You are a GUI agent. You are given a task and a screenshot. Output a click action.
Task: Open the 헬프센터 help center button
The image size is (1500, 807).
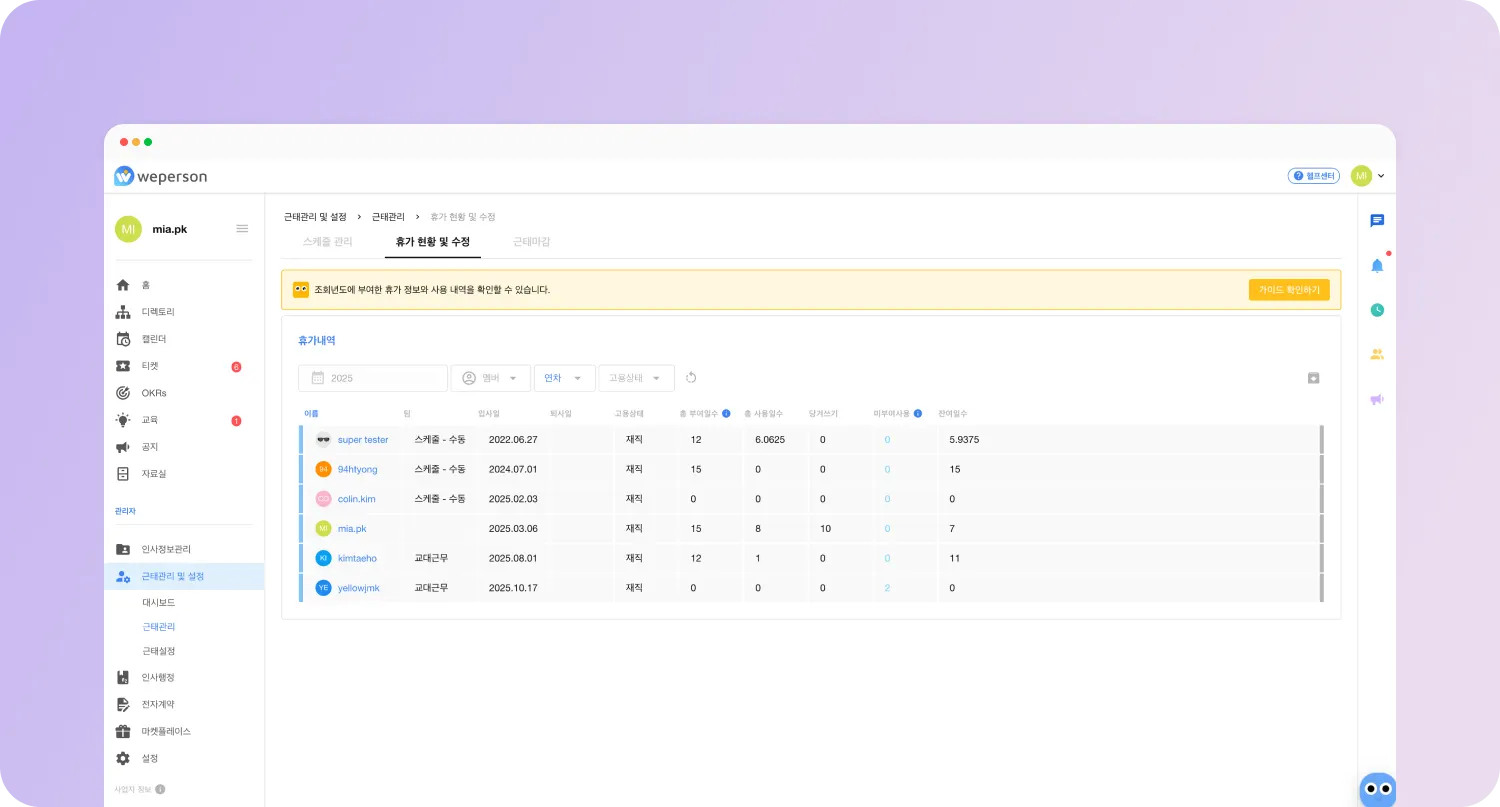click(x=1313, y=176)
